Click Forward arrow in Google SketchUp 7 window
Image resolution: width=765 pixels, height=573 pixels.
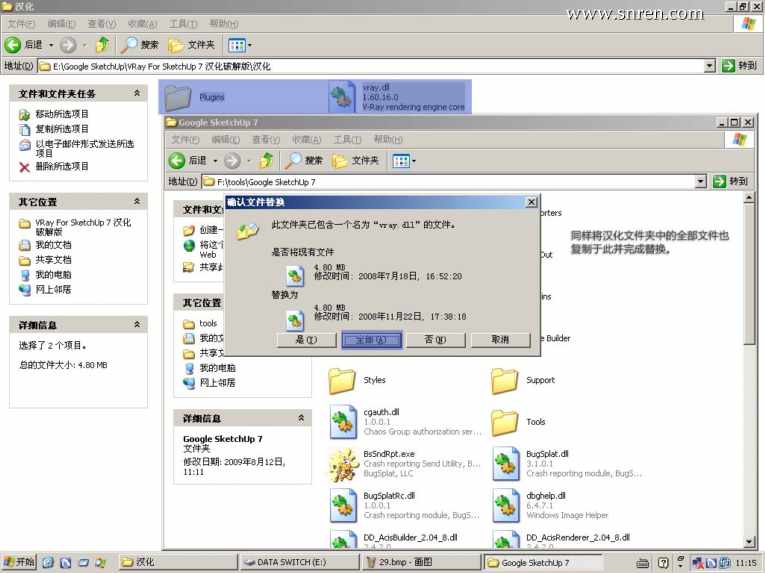pyautogui.click(x=232, y=160)
